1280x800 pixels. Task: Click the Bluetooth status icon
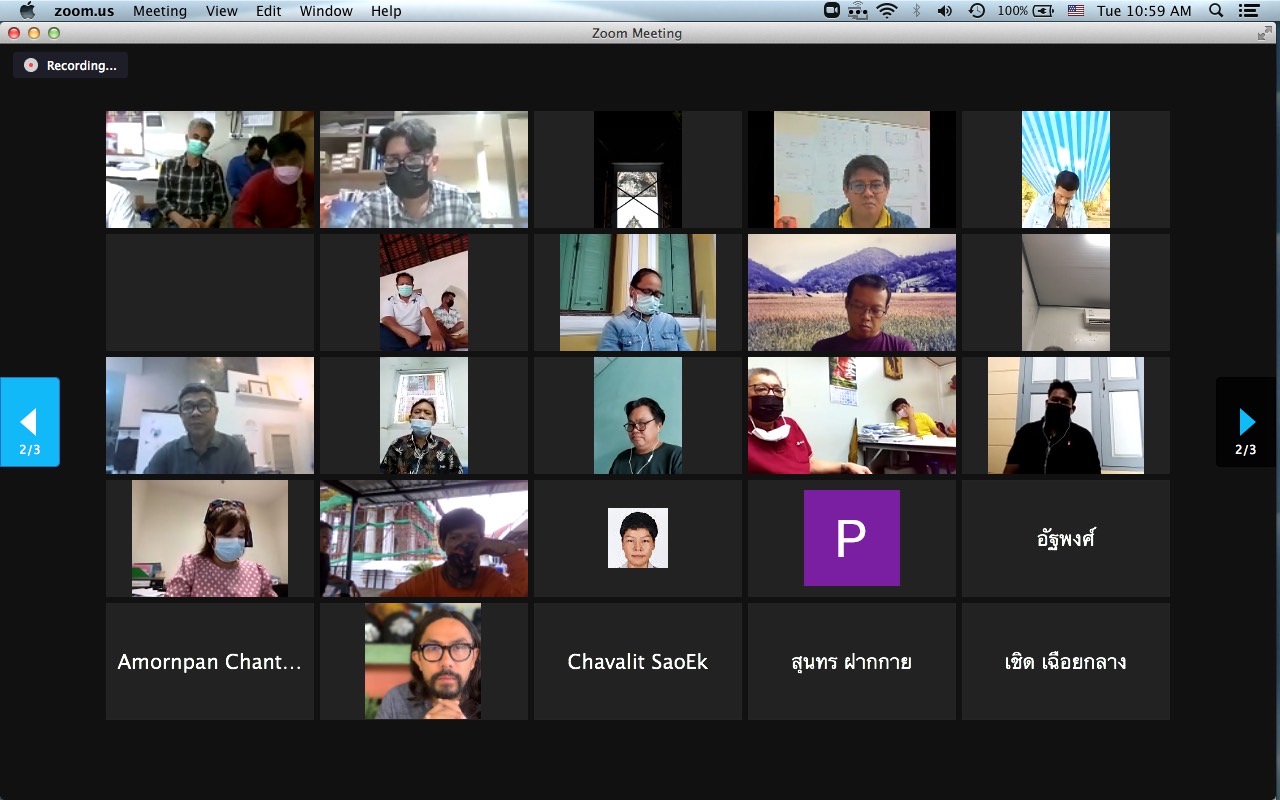[916, 11]
